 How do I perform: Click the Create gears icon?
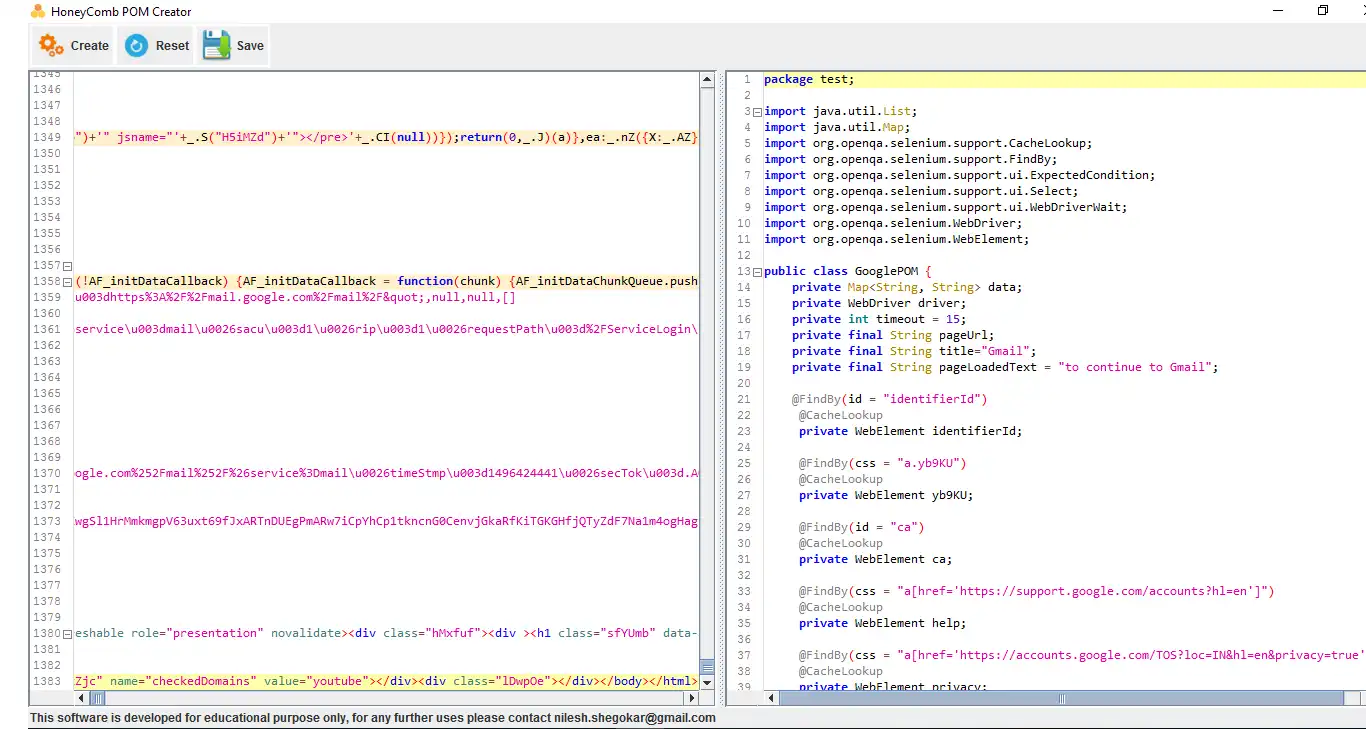click(x=51, y=45)
